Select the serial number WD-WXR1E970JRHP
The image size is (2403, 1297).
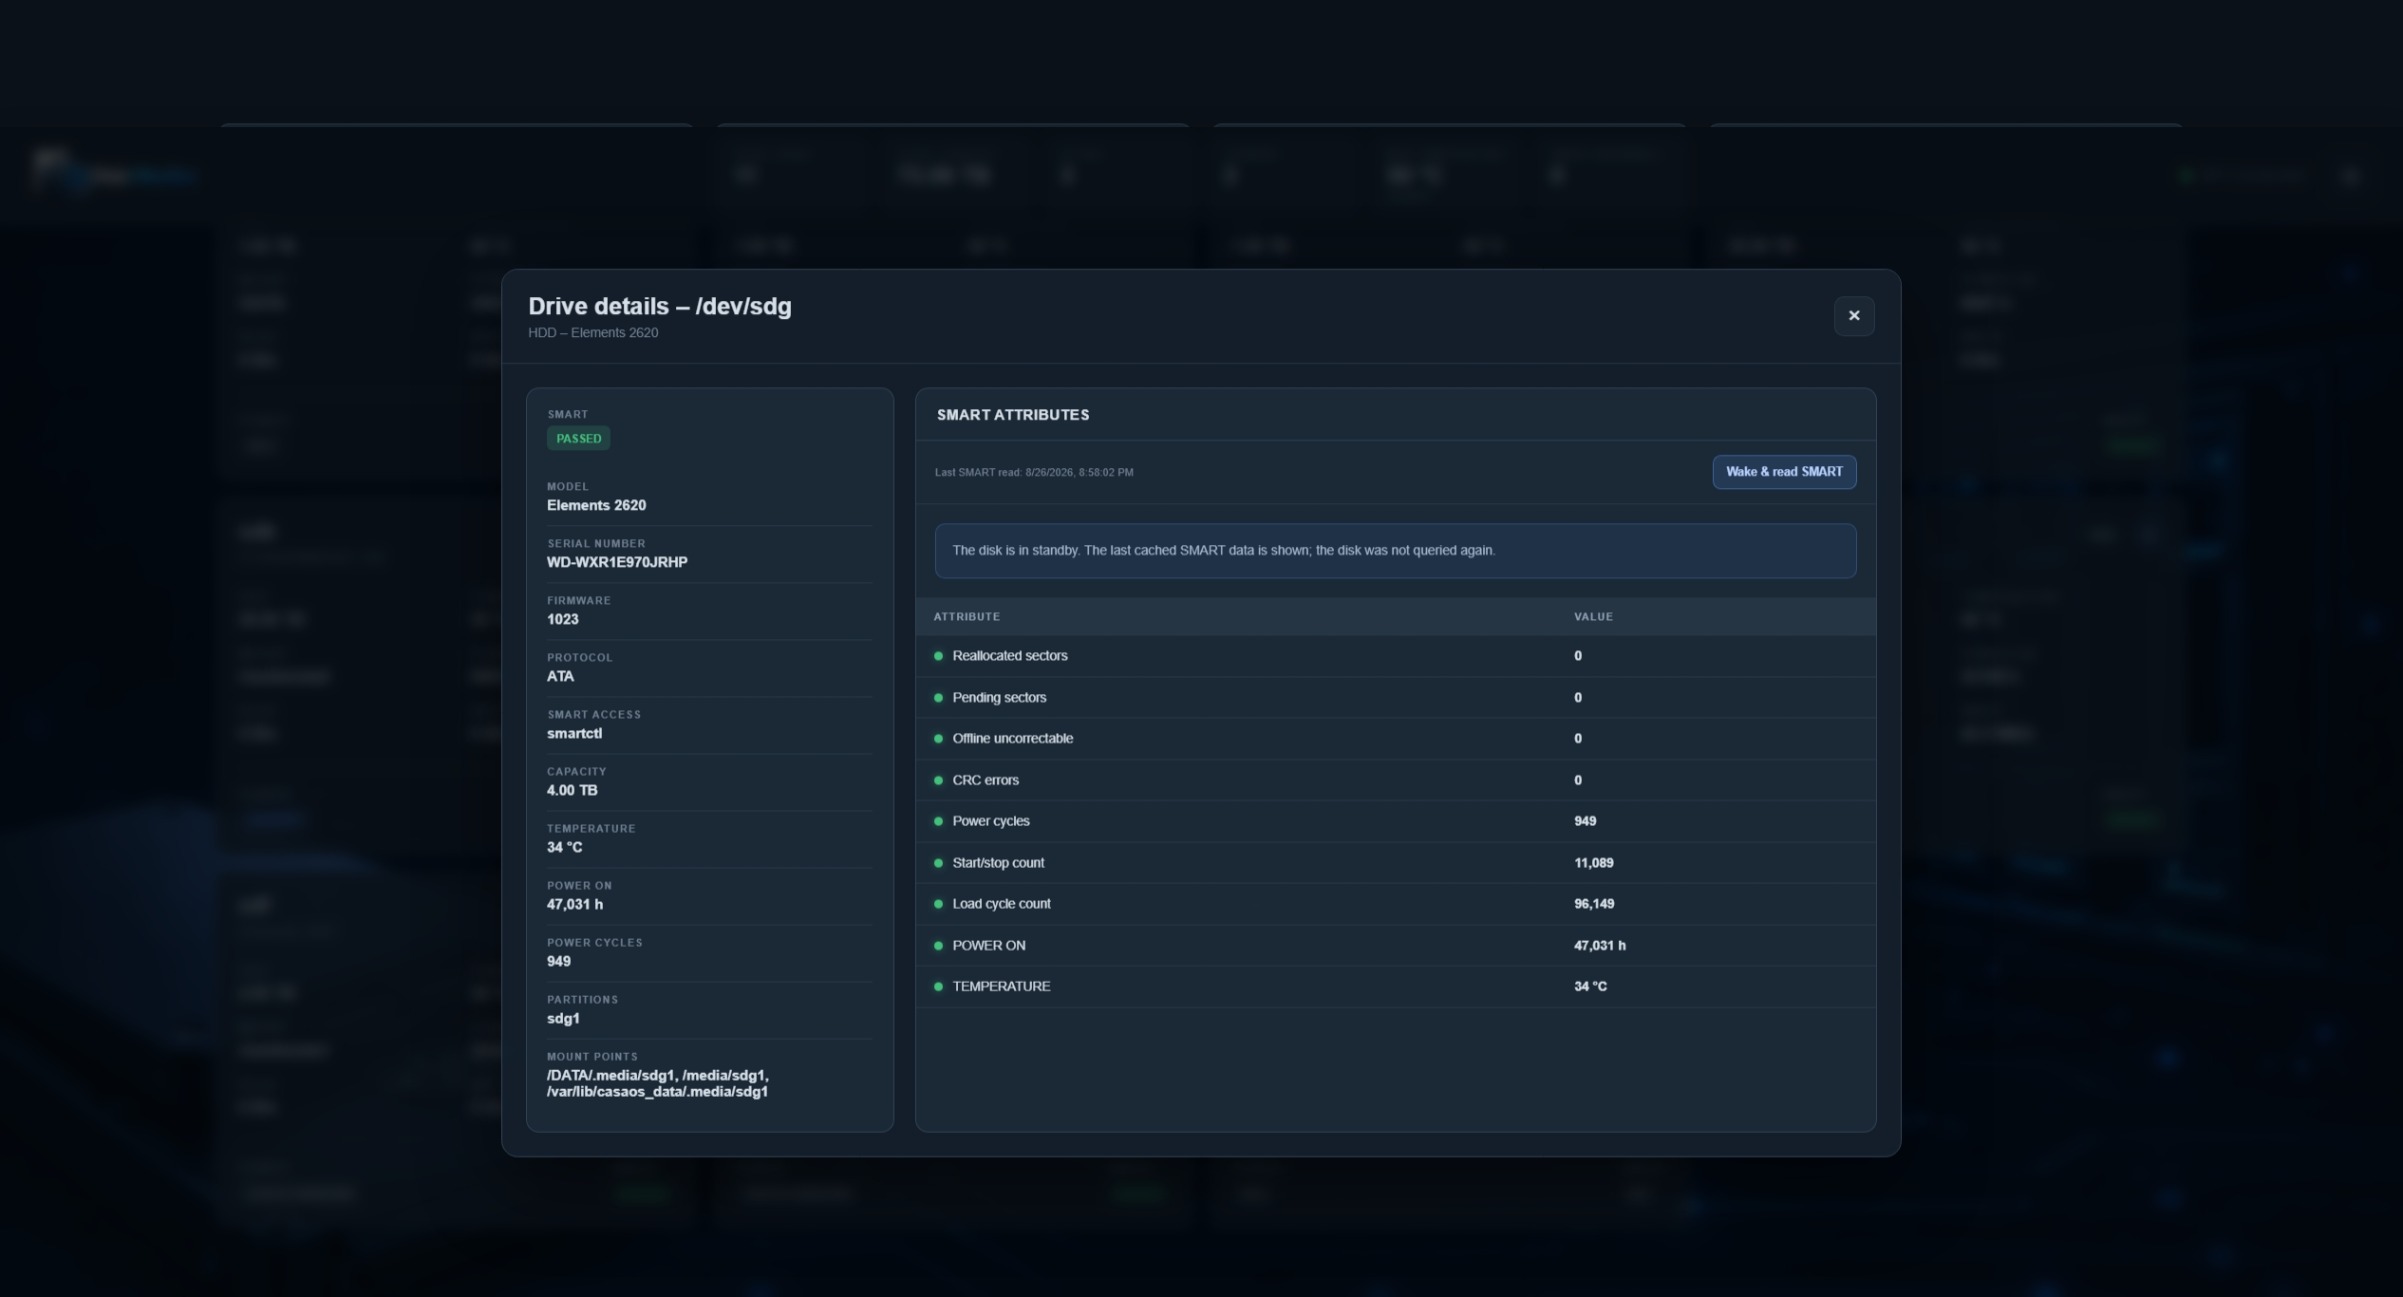617,562
